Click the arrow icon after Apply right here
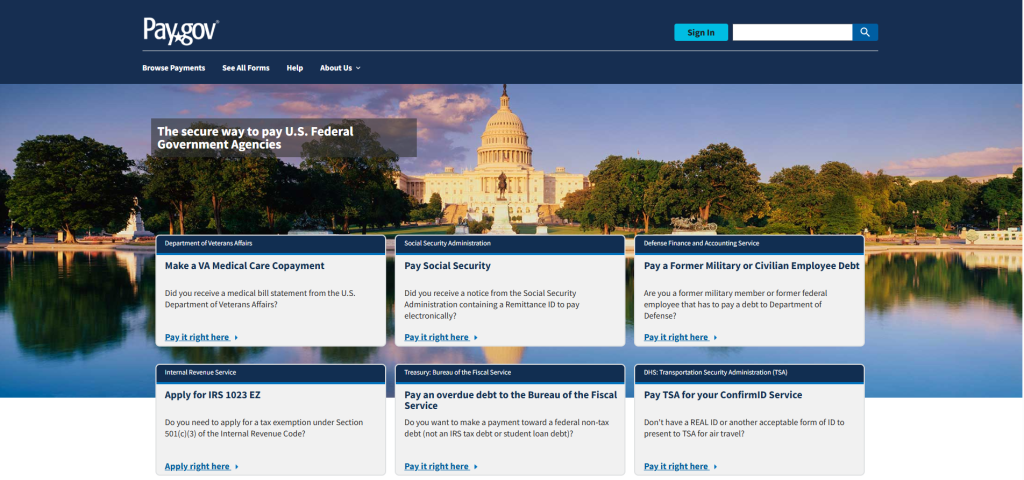The image size is (1024, 480). click(x=237, y=467)
